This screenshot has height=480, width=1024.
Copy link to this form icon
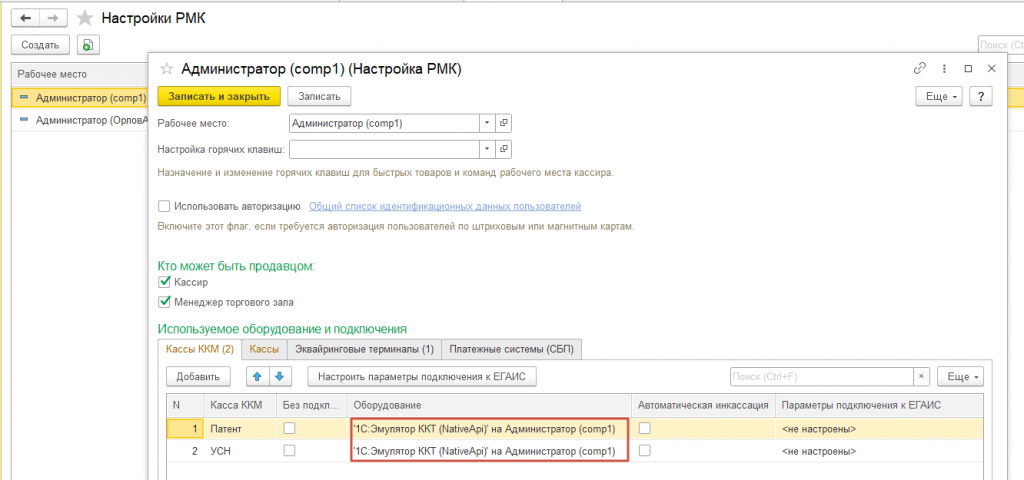(920, 68)
